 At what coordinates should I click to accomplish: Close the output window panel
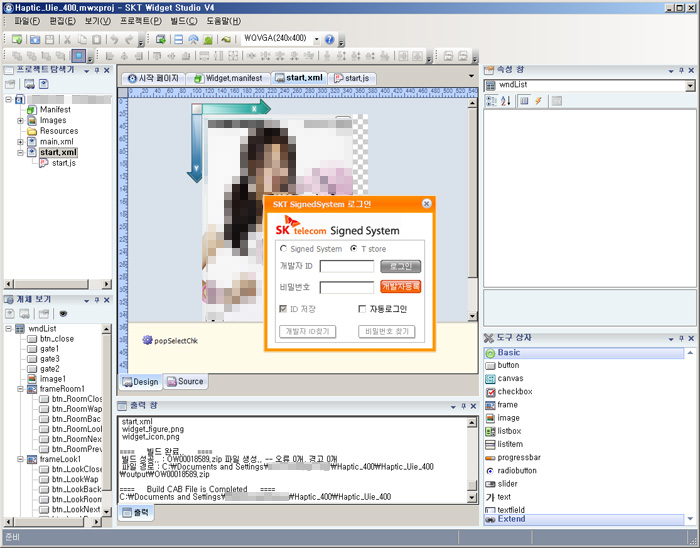pos(474,406)
